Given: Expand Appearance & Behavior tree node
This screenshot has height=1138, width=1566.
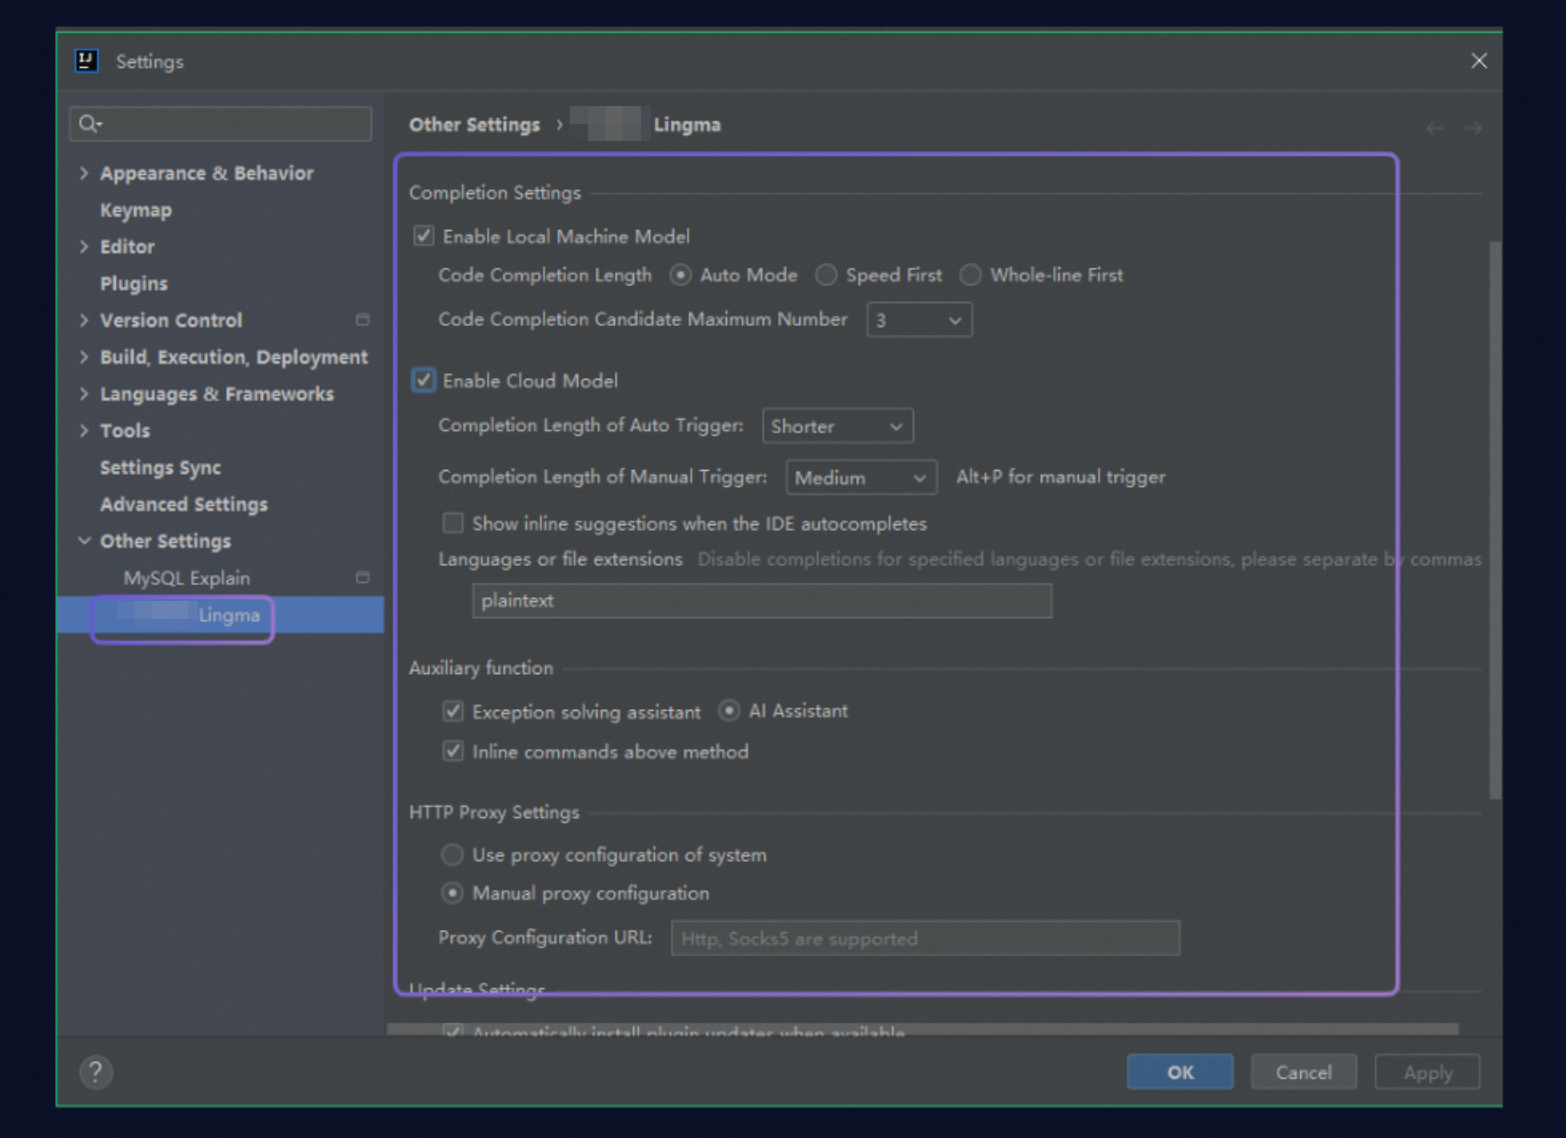Looking at the screenshot, I should 84,173.
